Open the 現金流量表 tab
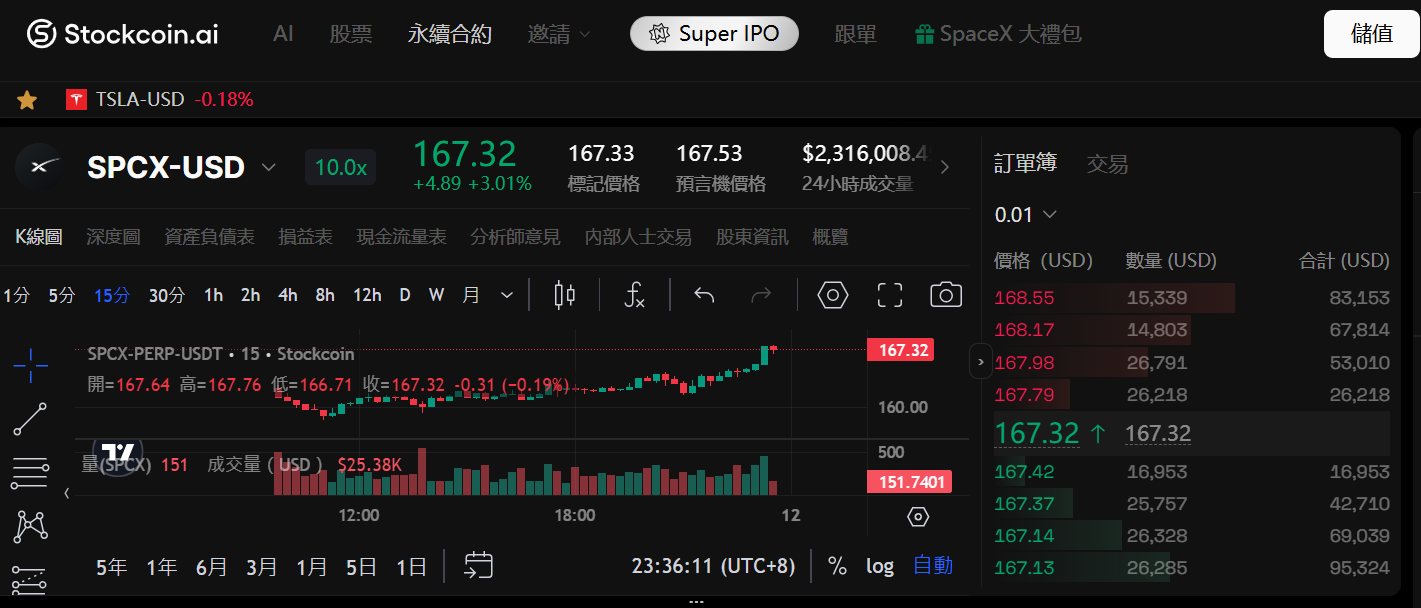This screenshot has height=608, width=1421. (402, 237)
